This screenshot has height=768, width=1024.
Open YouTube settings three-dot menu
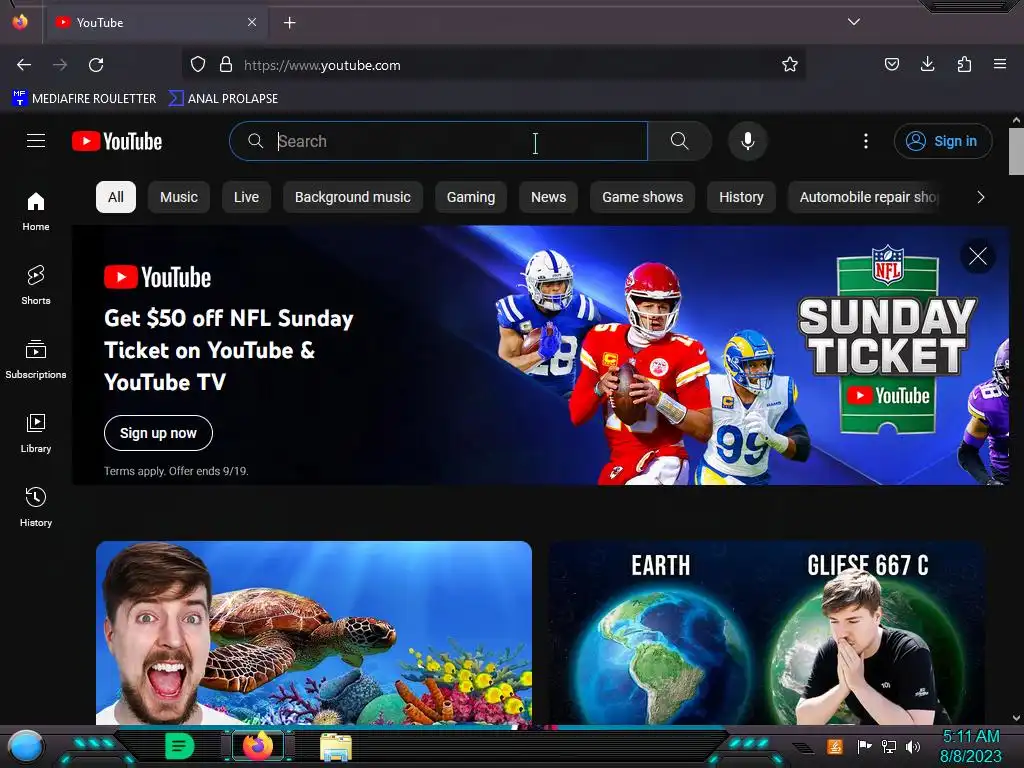click(x=866, y=141)
